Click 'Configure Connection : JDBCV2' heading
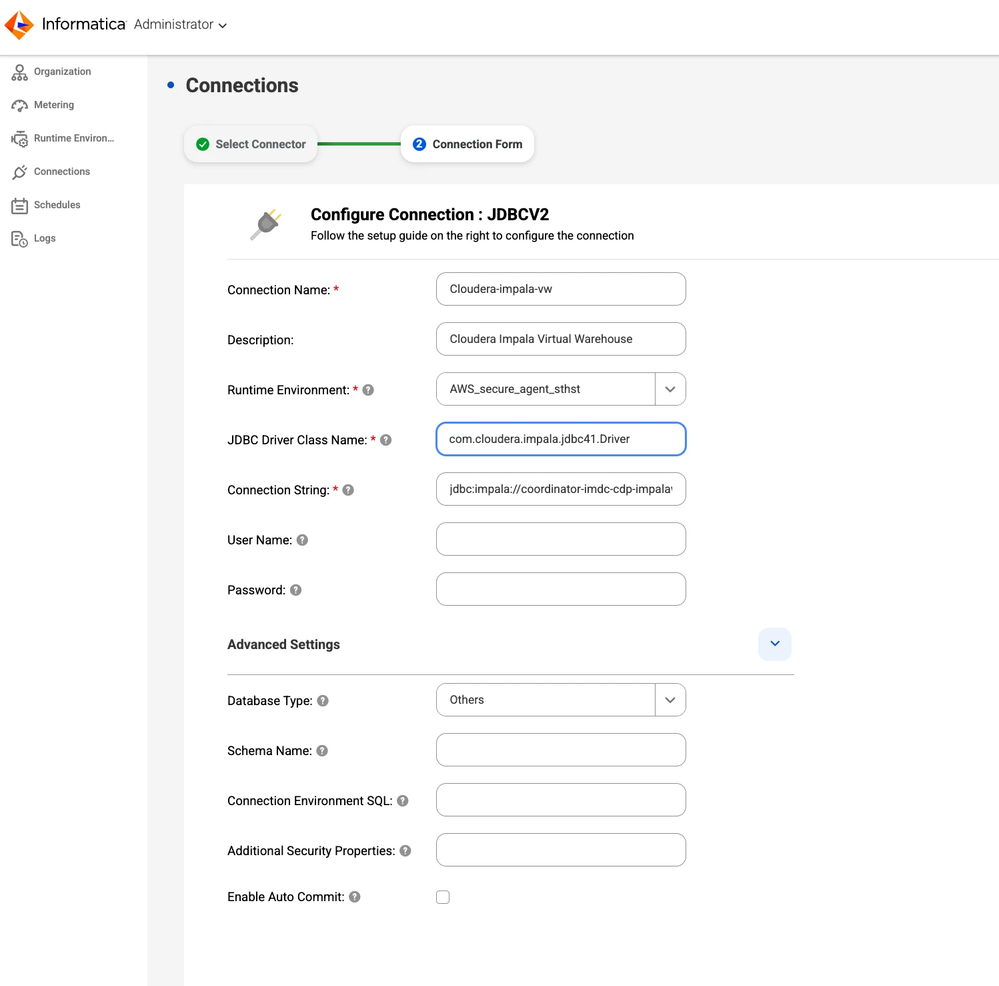 point(429,215)
